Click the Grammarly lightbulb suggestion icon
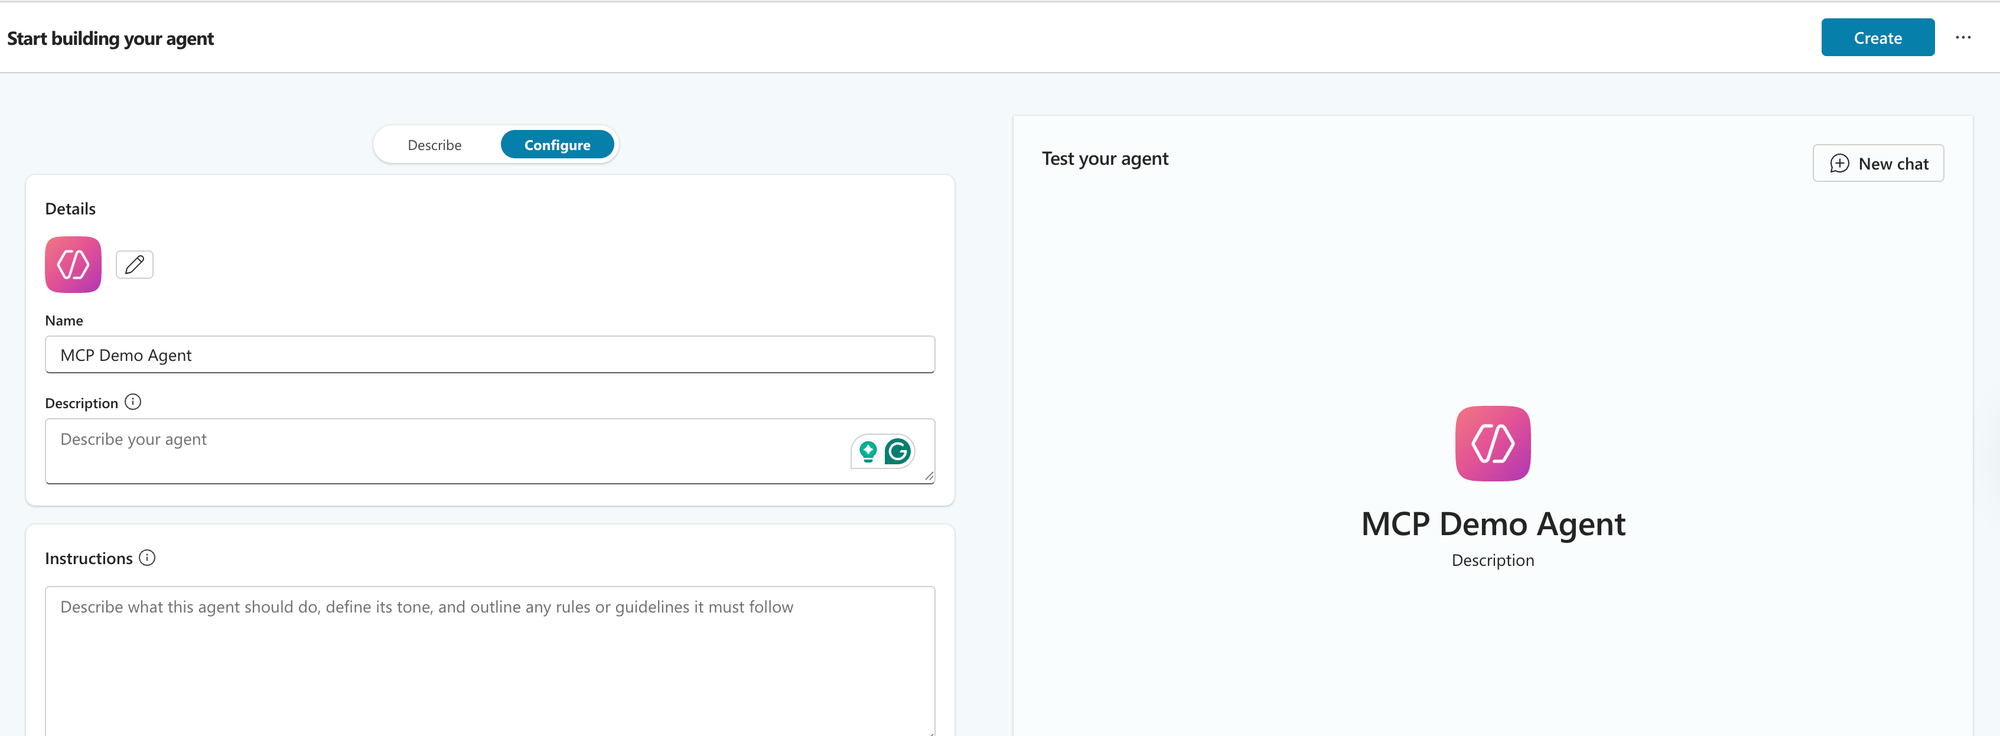 tap(868, 452)
